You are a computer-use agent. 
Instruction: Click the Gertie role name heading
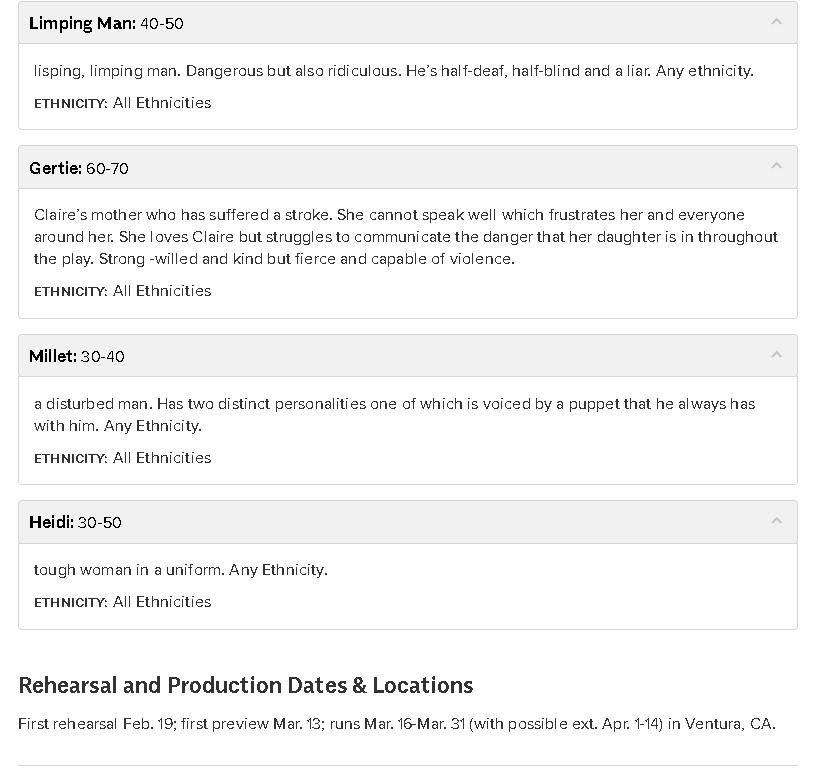click(x=55, y=168)
